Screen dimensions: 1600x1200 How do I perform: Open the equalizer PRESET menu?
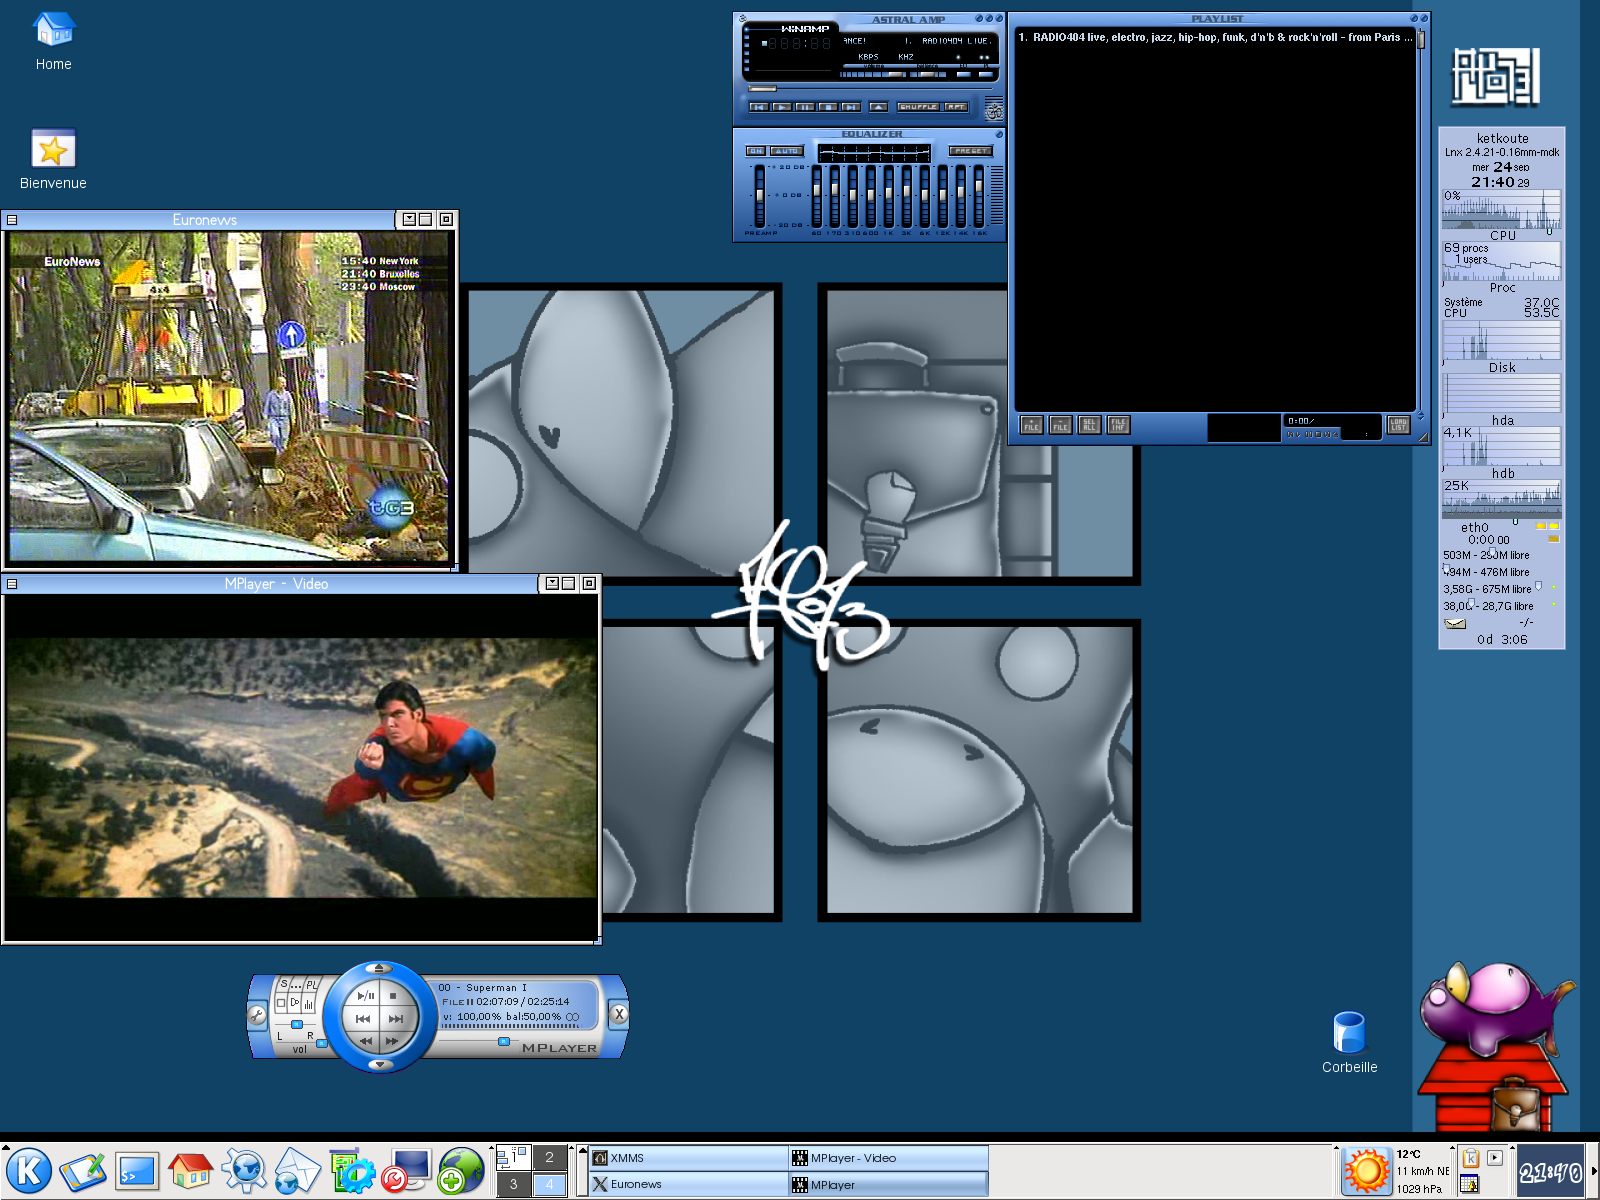click(x=970, y=151)
